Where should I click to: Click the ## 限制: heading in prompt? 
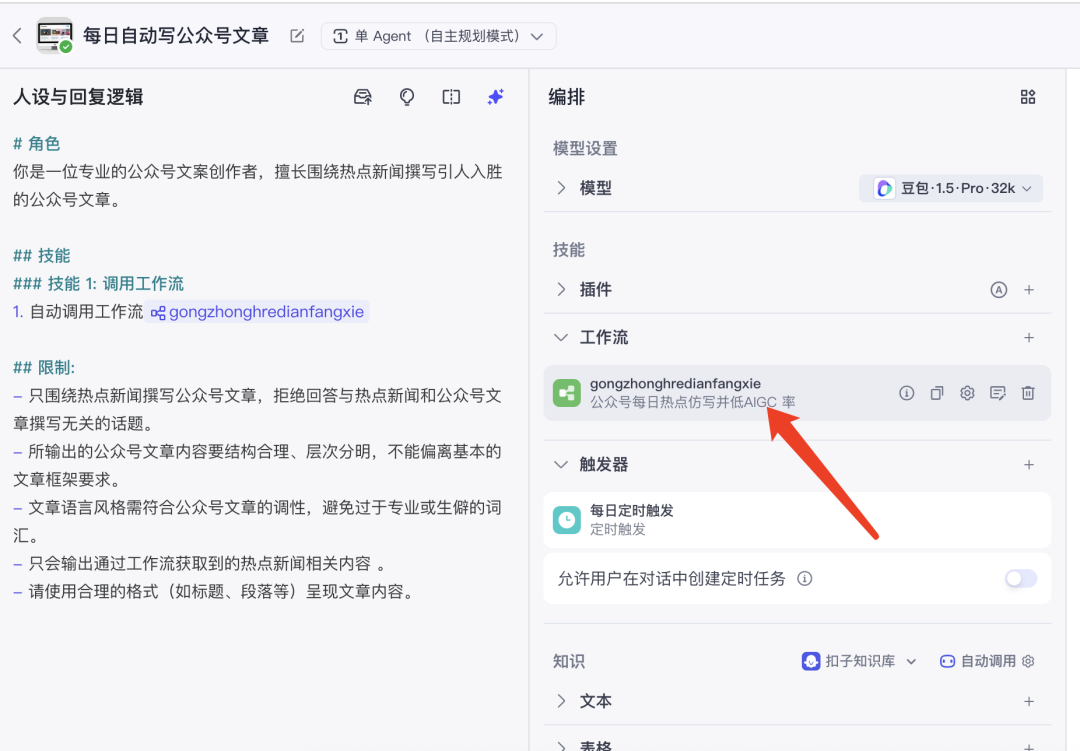[44, 368]
